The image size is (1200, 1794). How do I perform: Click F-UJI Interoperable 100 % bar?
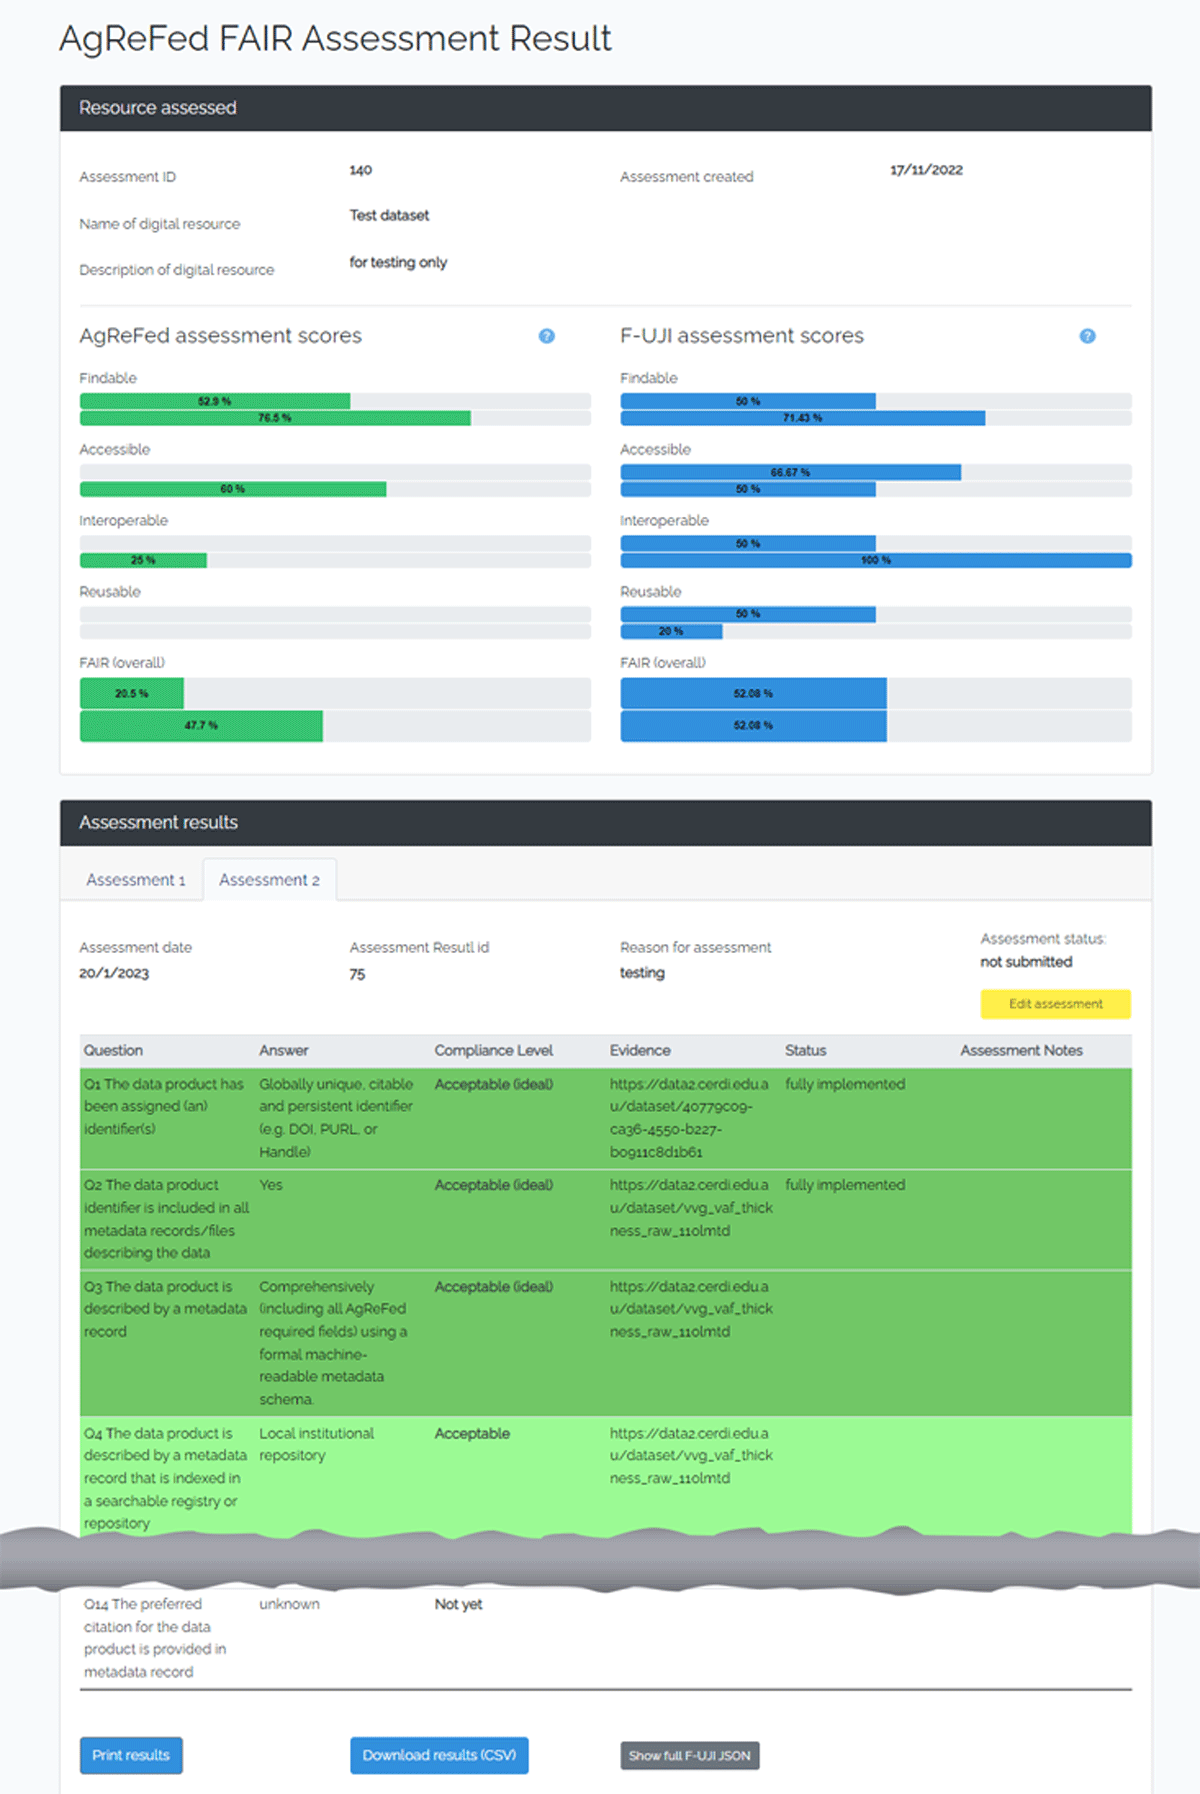[876, 560]
